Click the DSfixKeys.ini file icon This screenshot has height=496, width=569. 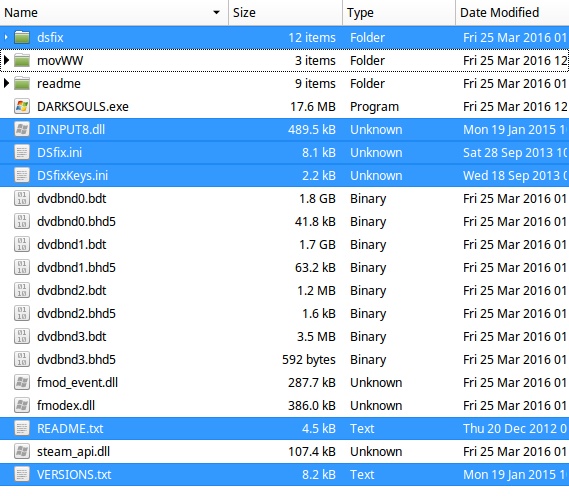[22, 176]
